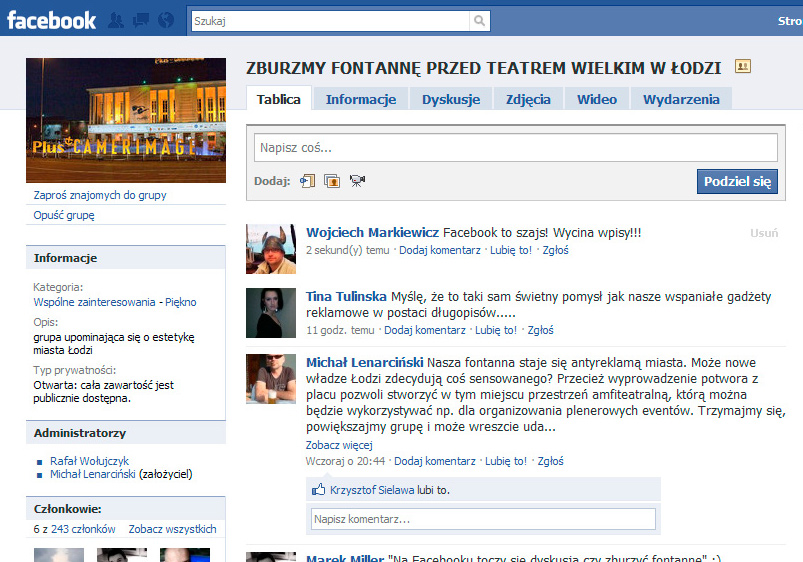Switch to the Tablica tab
803x562 pixels.
click(x=279, y=99)
